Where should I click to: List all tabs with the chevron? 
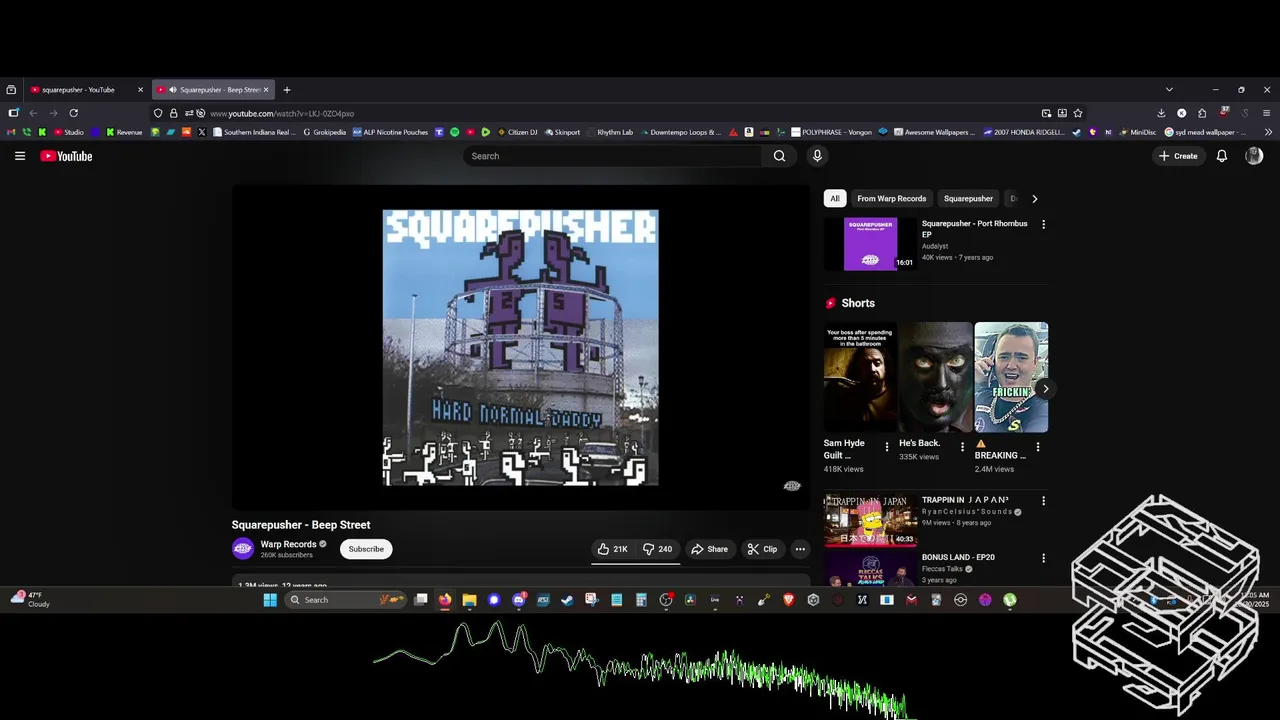1169,90
